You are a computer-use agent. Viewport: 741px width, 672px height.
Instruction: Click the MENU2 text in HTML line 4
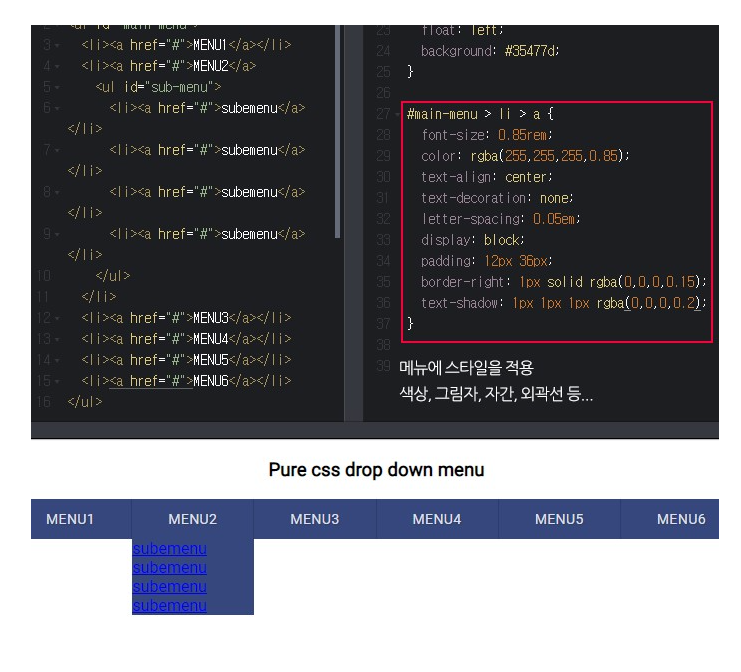[211, 66]
